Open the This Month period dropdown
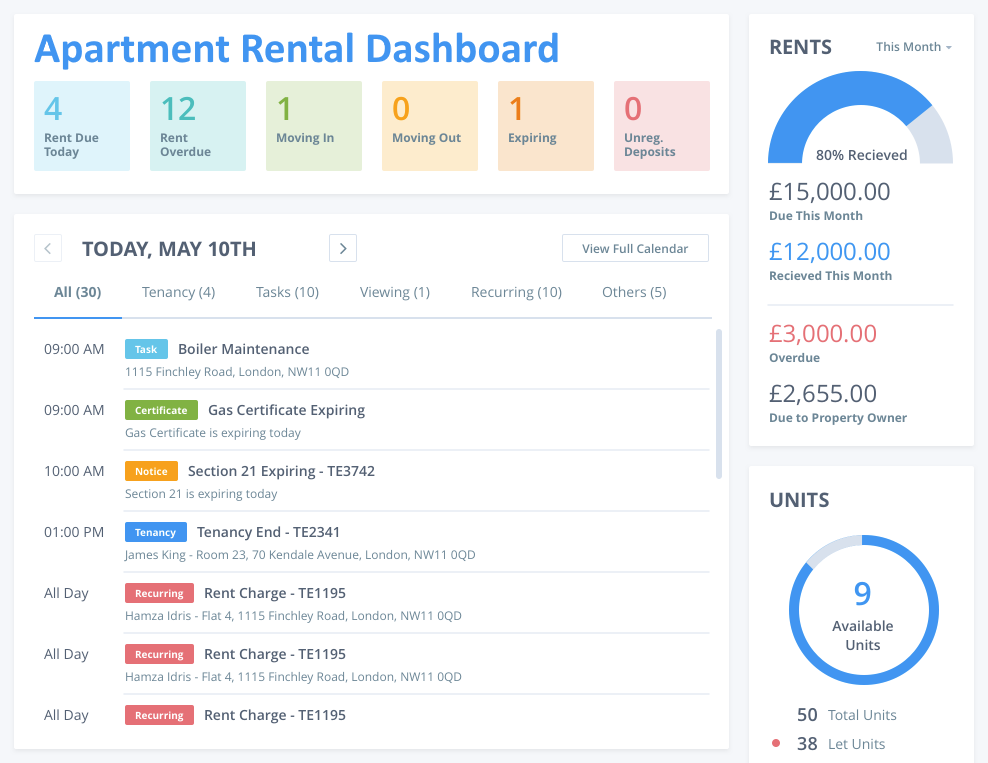The width and height of the screenshot is (988, 763). [914, 47]
